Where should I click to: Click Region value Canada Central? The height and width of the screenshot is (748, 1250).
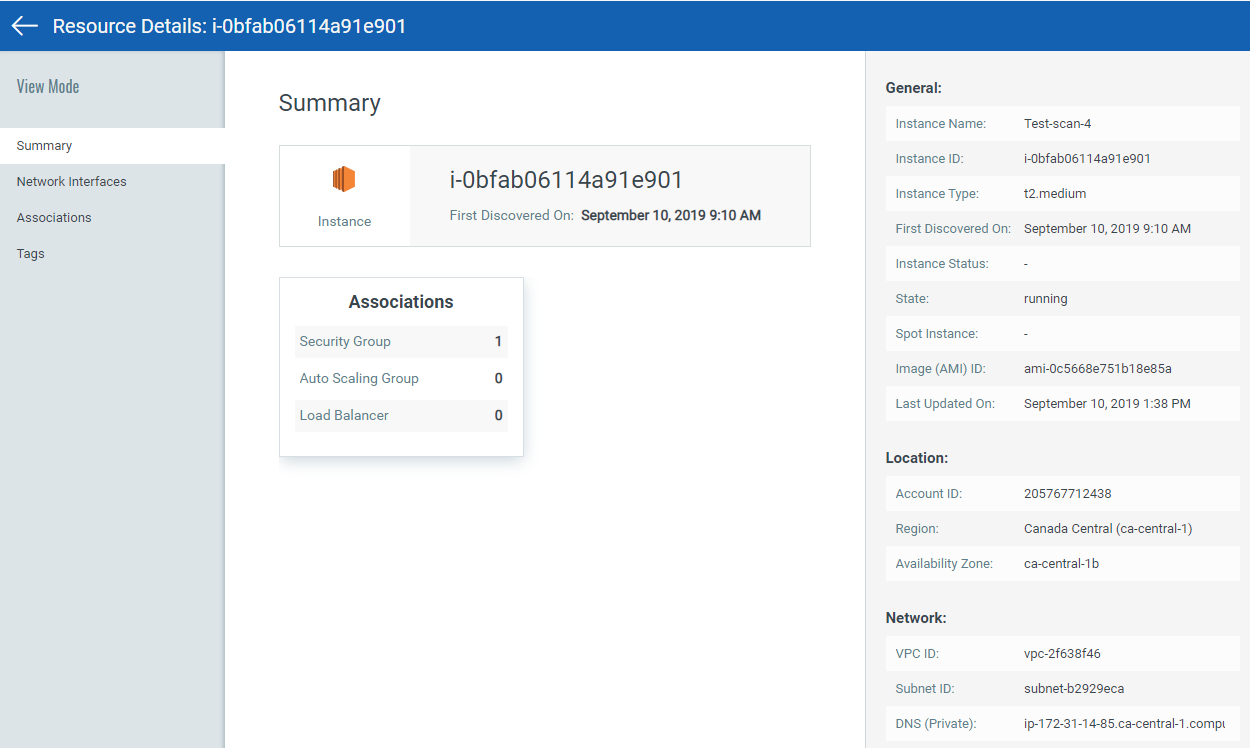[1108, 529]
